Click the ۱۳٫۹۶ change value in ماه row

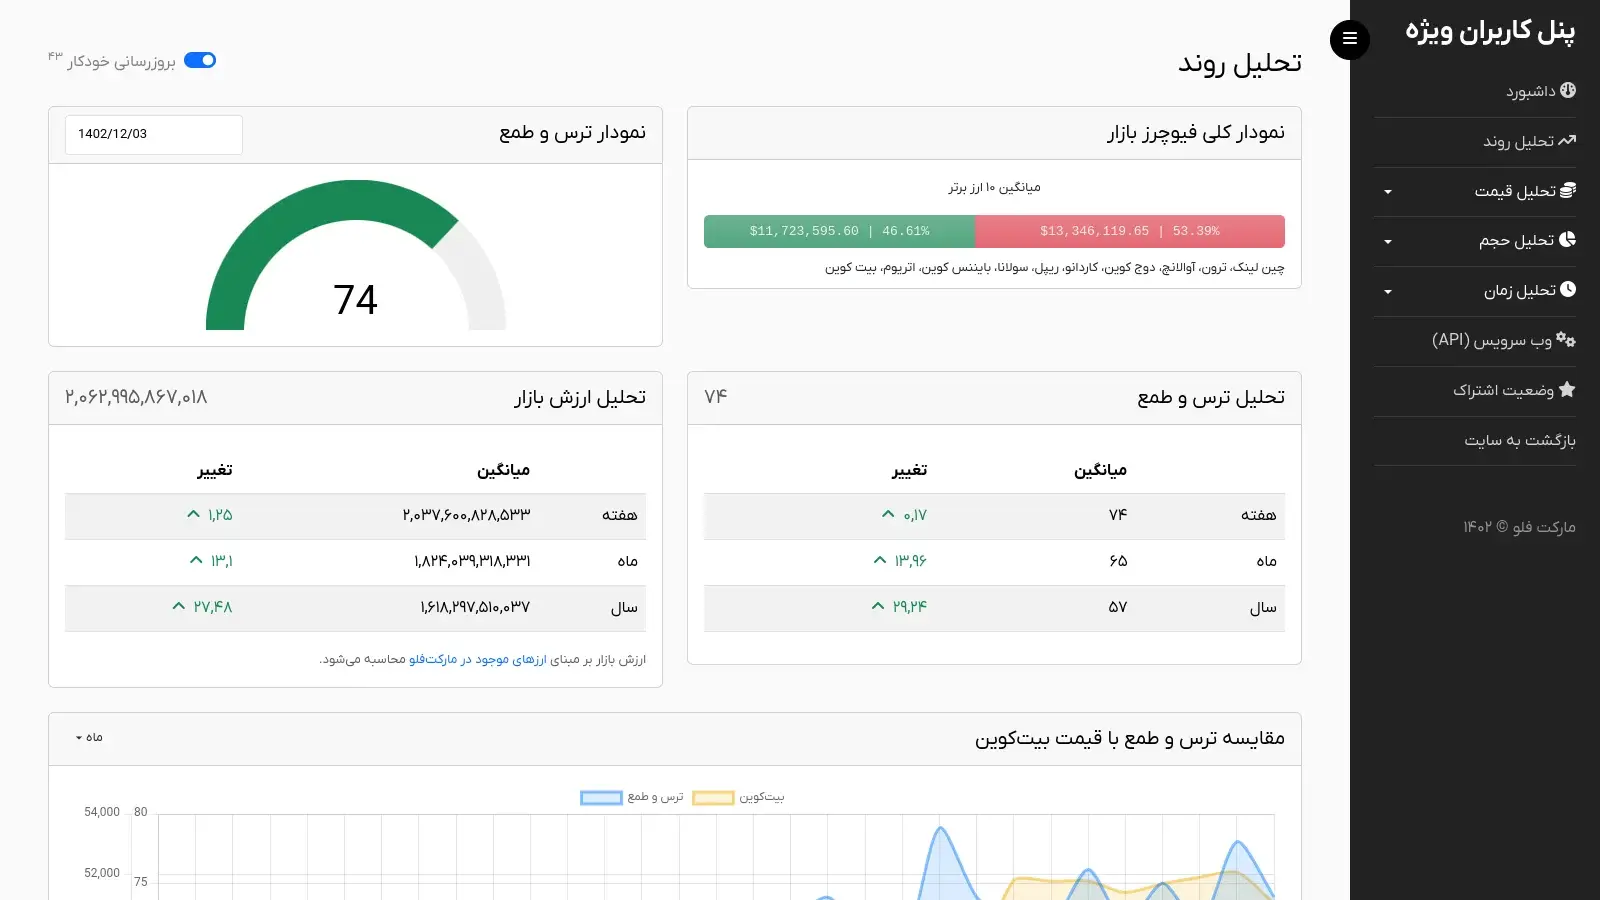click(910, 561)
